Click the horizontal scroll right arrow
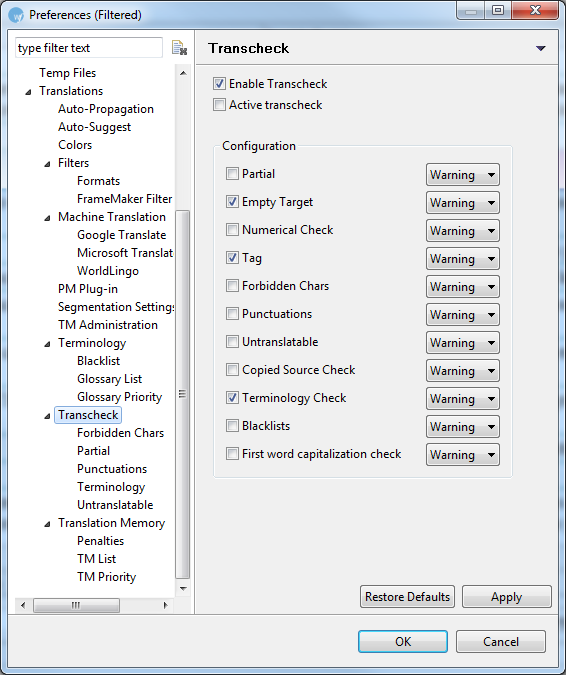Image resolution: width=566 pixels, height=675 pixels. (166, 605)
